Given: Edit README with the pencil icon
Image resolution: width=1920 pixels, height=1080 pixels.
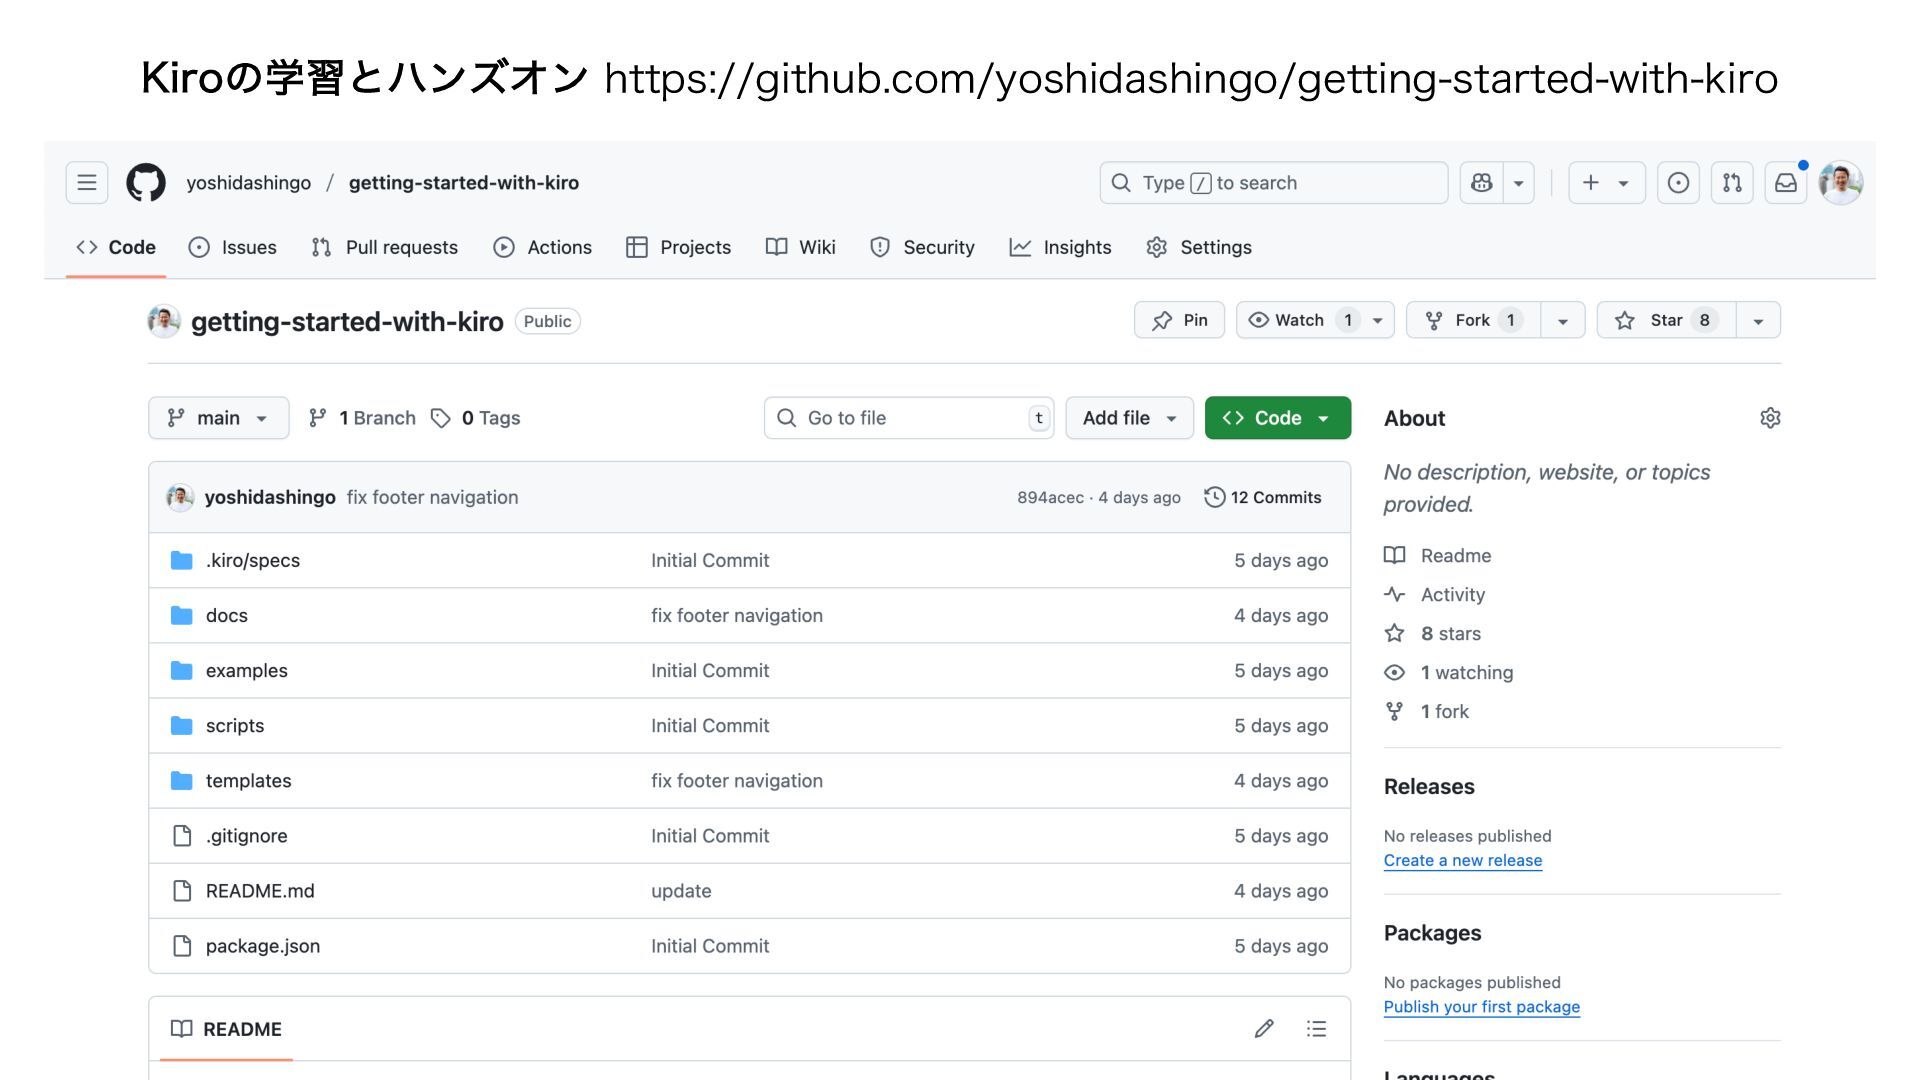Looking at the screenshot, I should point(1264,1029).
